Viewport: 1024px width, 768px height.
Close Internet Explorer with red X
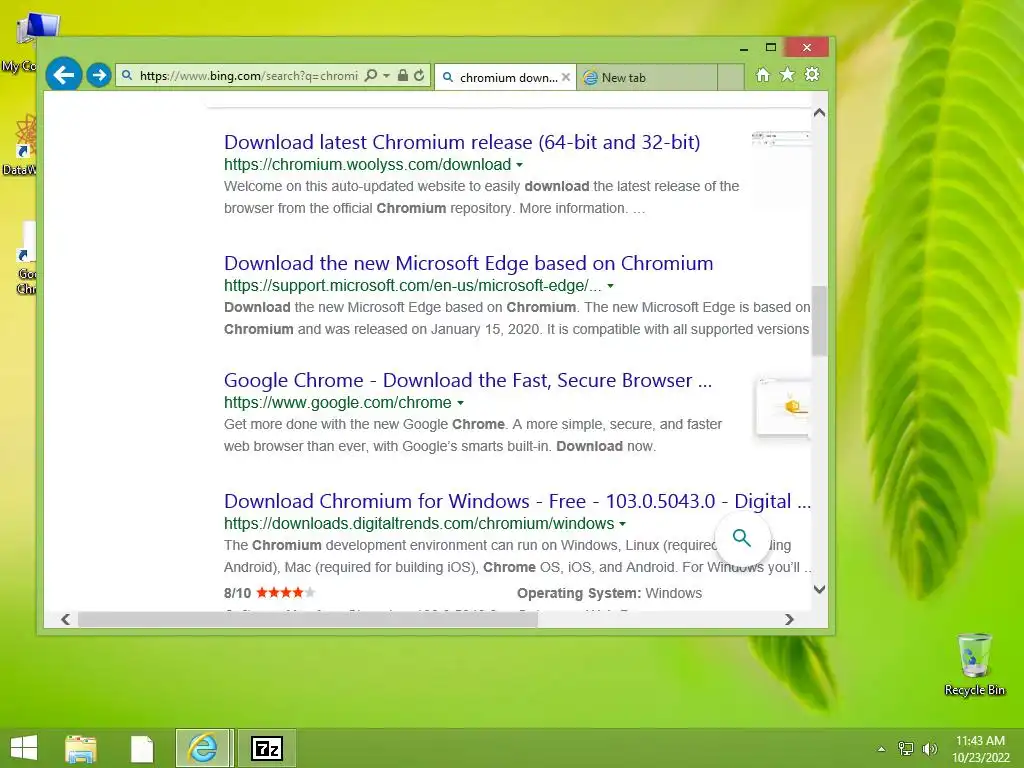point(807,48)
